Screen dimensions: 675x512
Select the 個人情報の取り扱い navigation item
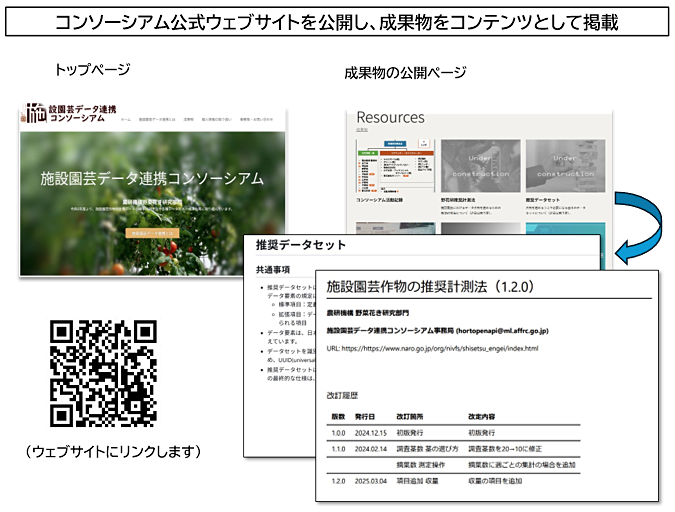pyautogui.click(x=217, y=118)
